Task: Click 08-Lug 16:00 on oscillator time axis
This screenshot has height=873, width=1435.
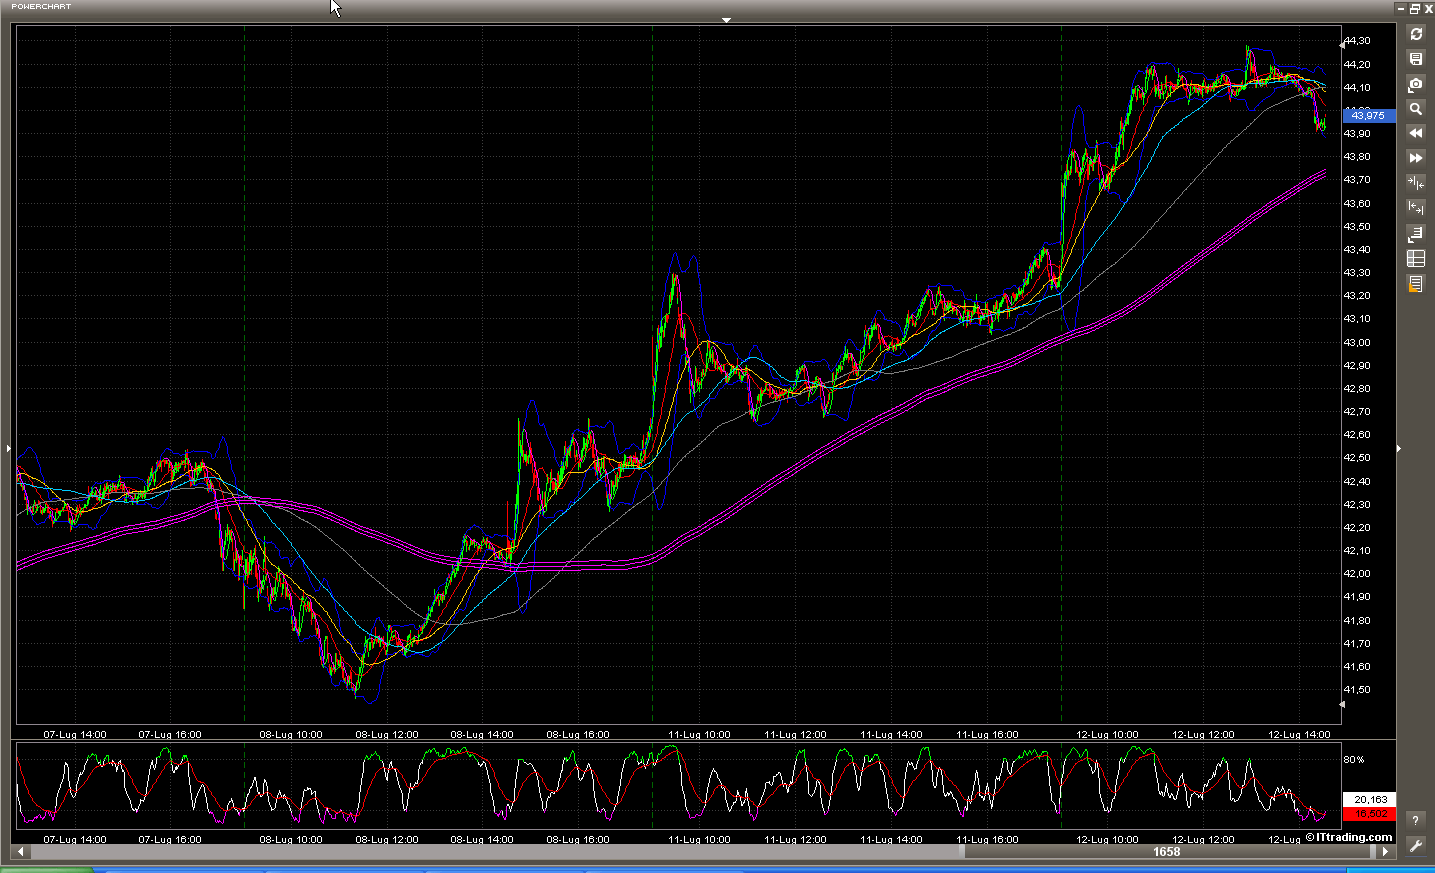Action: (578, 839)
